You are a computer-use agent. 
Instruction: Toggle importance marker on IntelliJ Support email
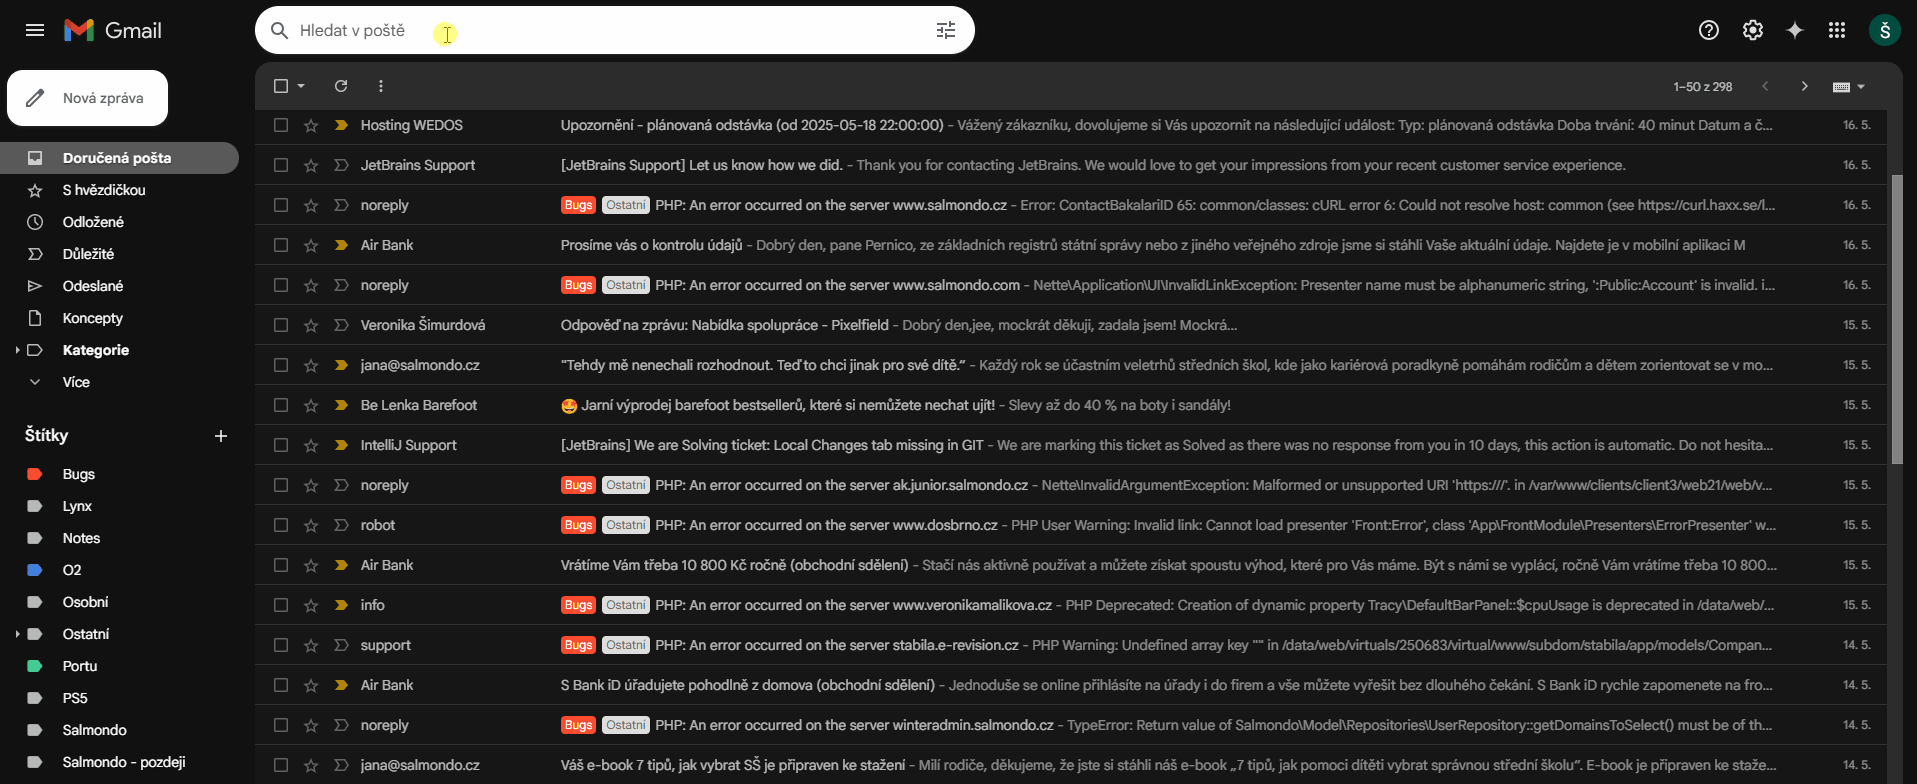point(341,445)
